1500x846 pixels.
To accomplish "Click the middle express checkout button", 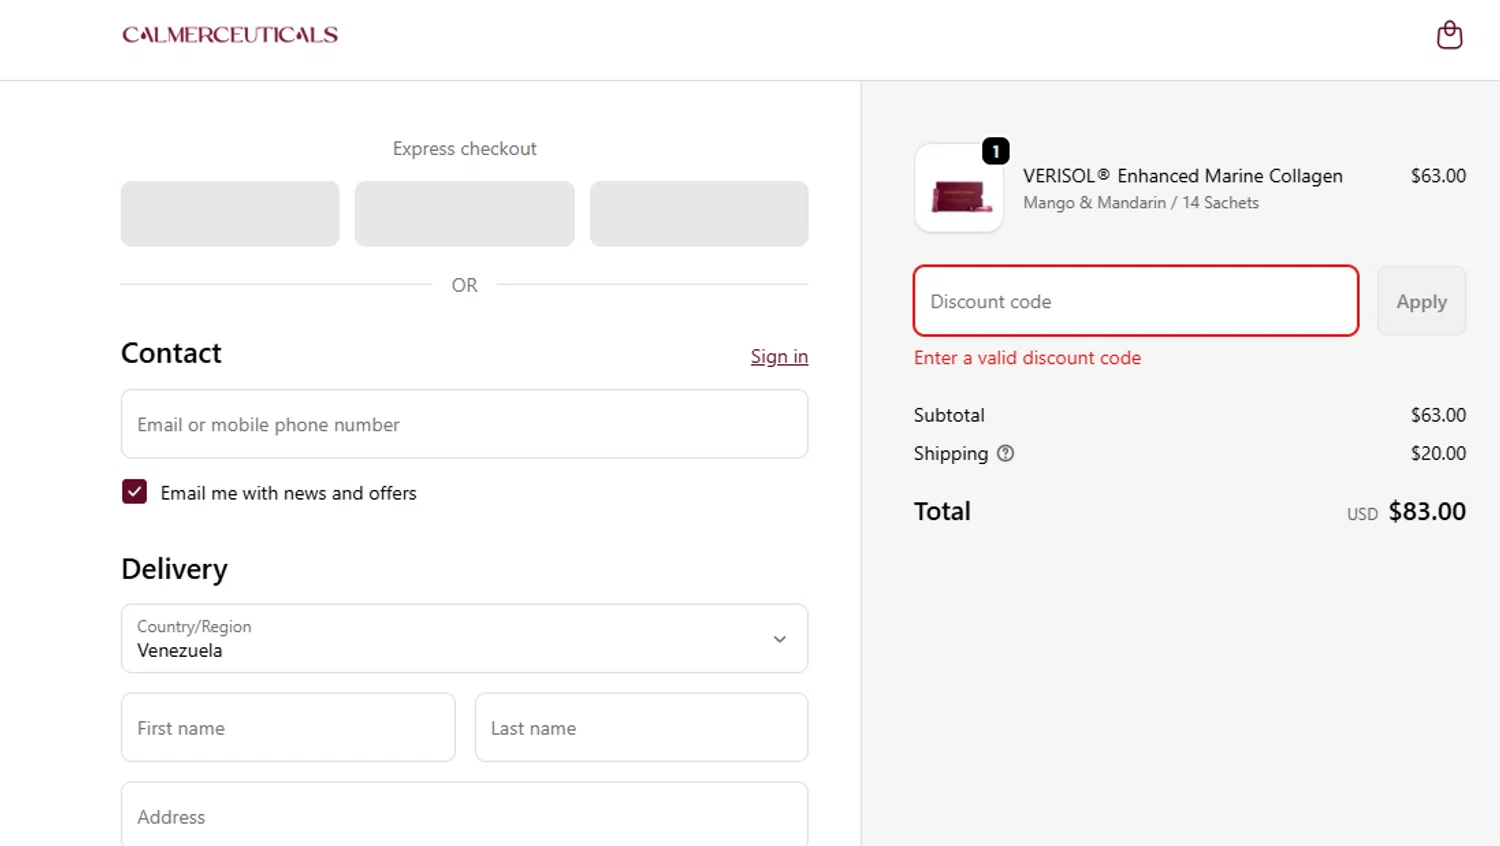I will click(464, 213).
